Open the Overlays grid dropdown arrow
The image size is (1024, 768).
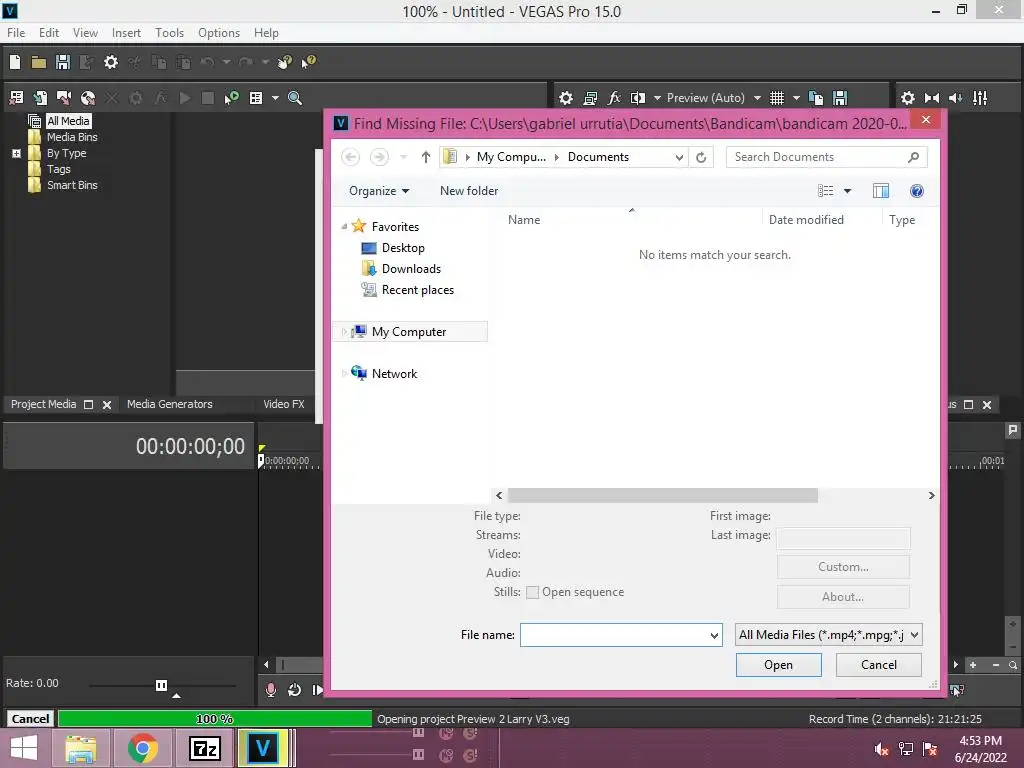click(796, 98)
